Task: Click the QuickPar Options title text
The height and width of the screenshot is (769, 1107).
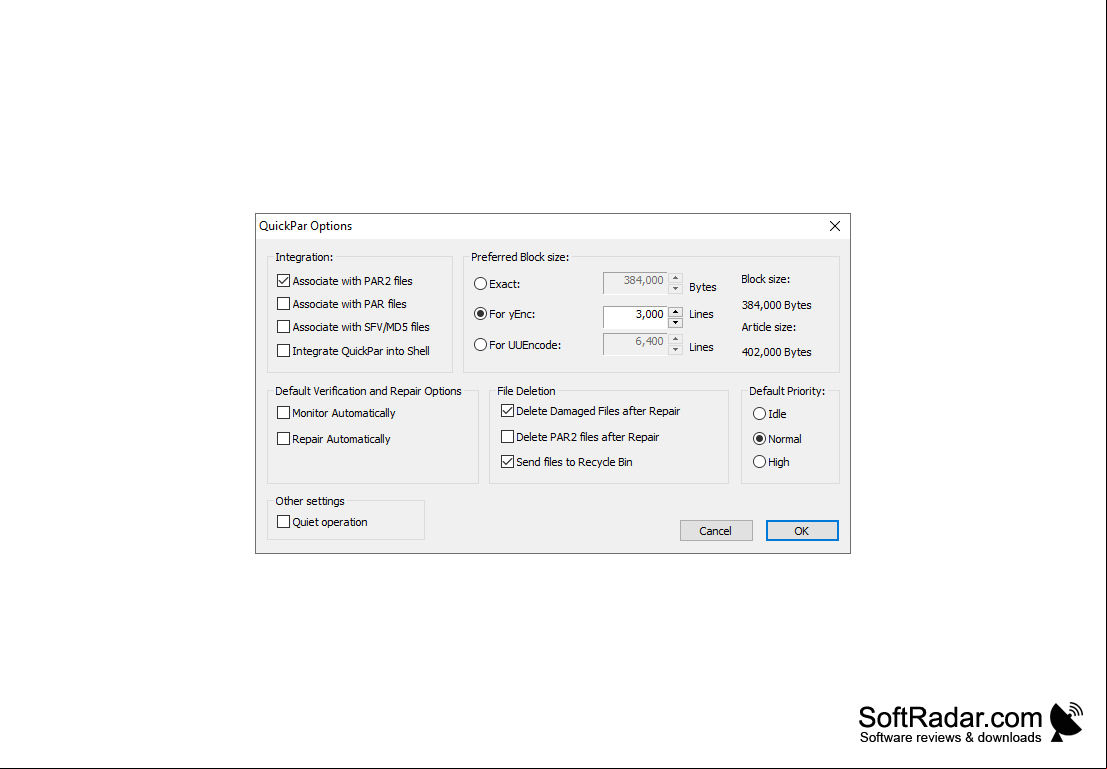Action: point(306,226)
